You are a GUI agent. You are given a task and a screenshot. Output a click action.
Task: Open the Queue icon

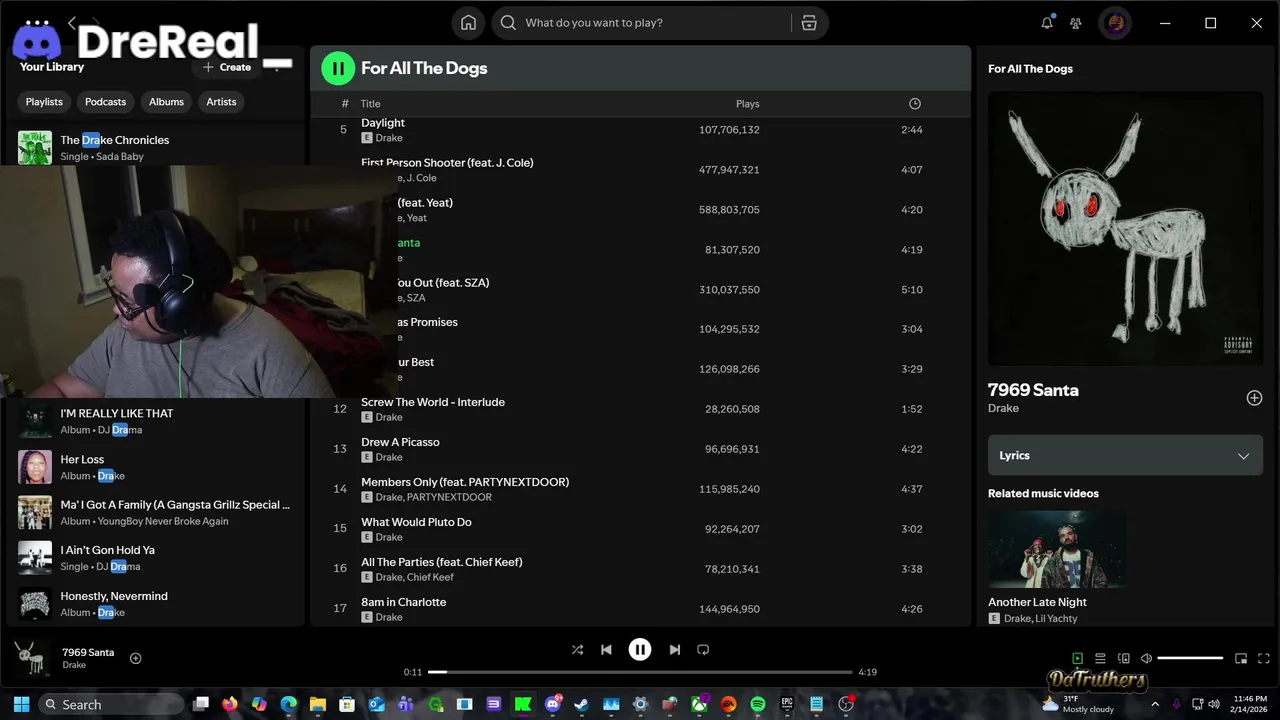point(1100,658)
